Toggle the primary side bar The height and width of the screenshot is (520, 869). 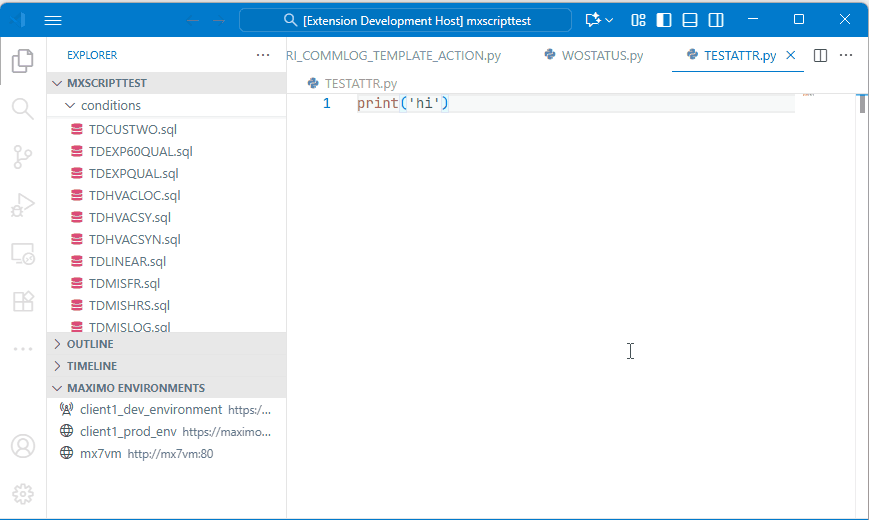pyautogui.click(x=664, y=21)
